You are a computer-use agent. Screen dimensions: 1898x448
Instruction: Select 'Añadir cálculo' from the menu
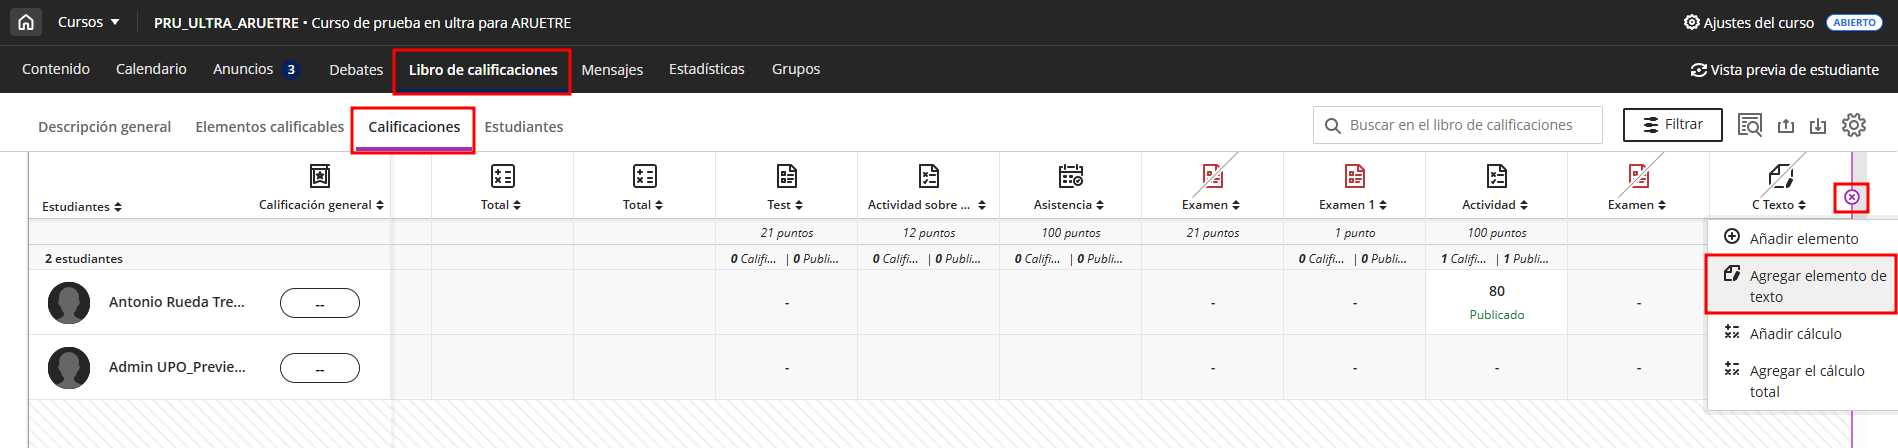tap(1795, 334)
